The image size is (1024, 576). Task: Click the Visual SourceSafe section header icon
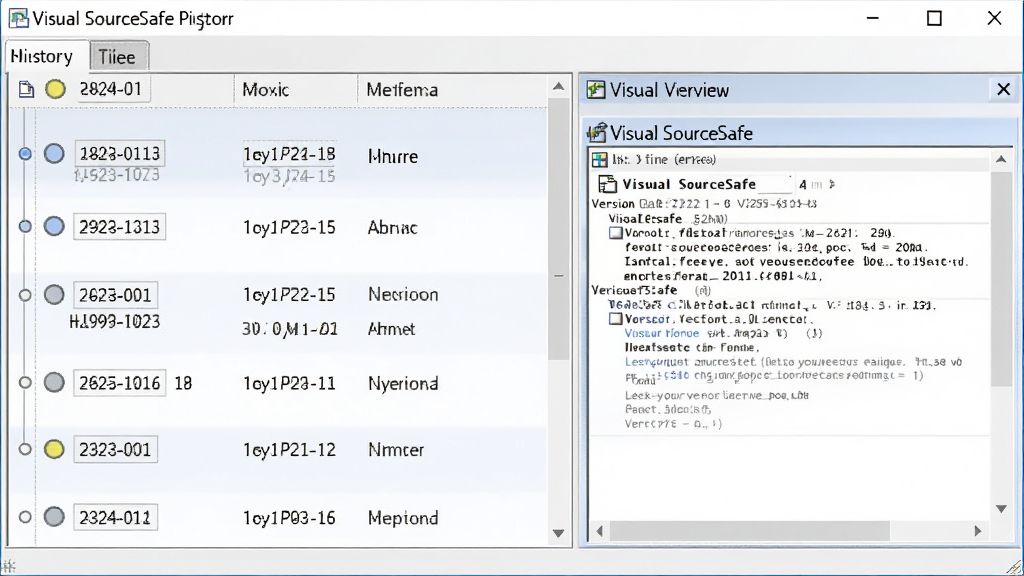(596, 133)
